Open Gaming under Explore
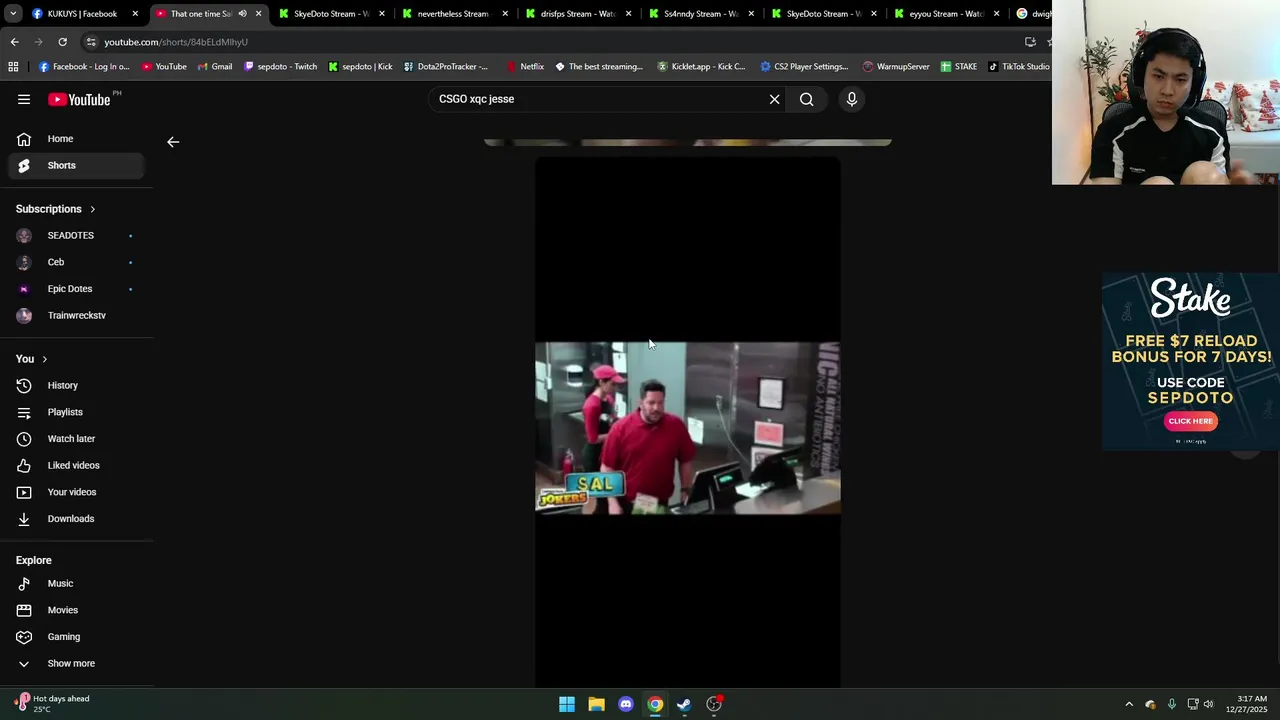 77,637
